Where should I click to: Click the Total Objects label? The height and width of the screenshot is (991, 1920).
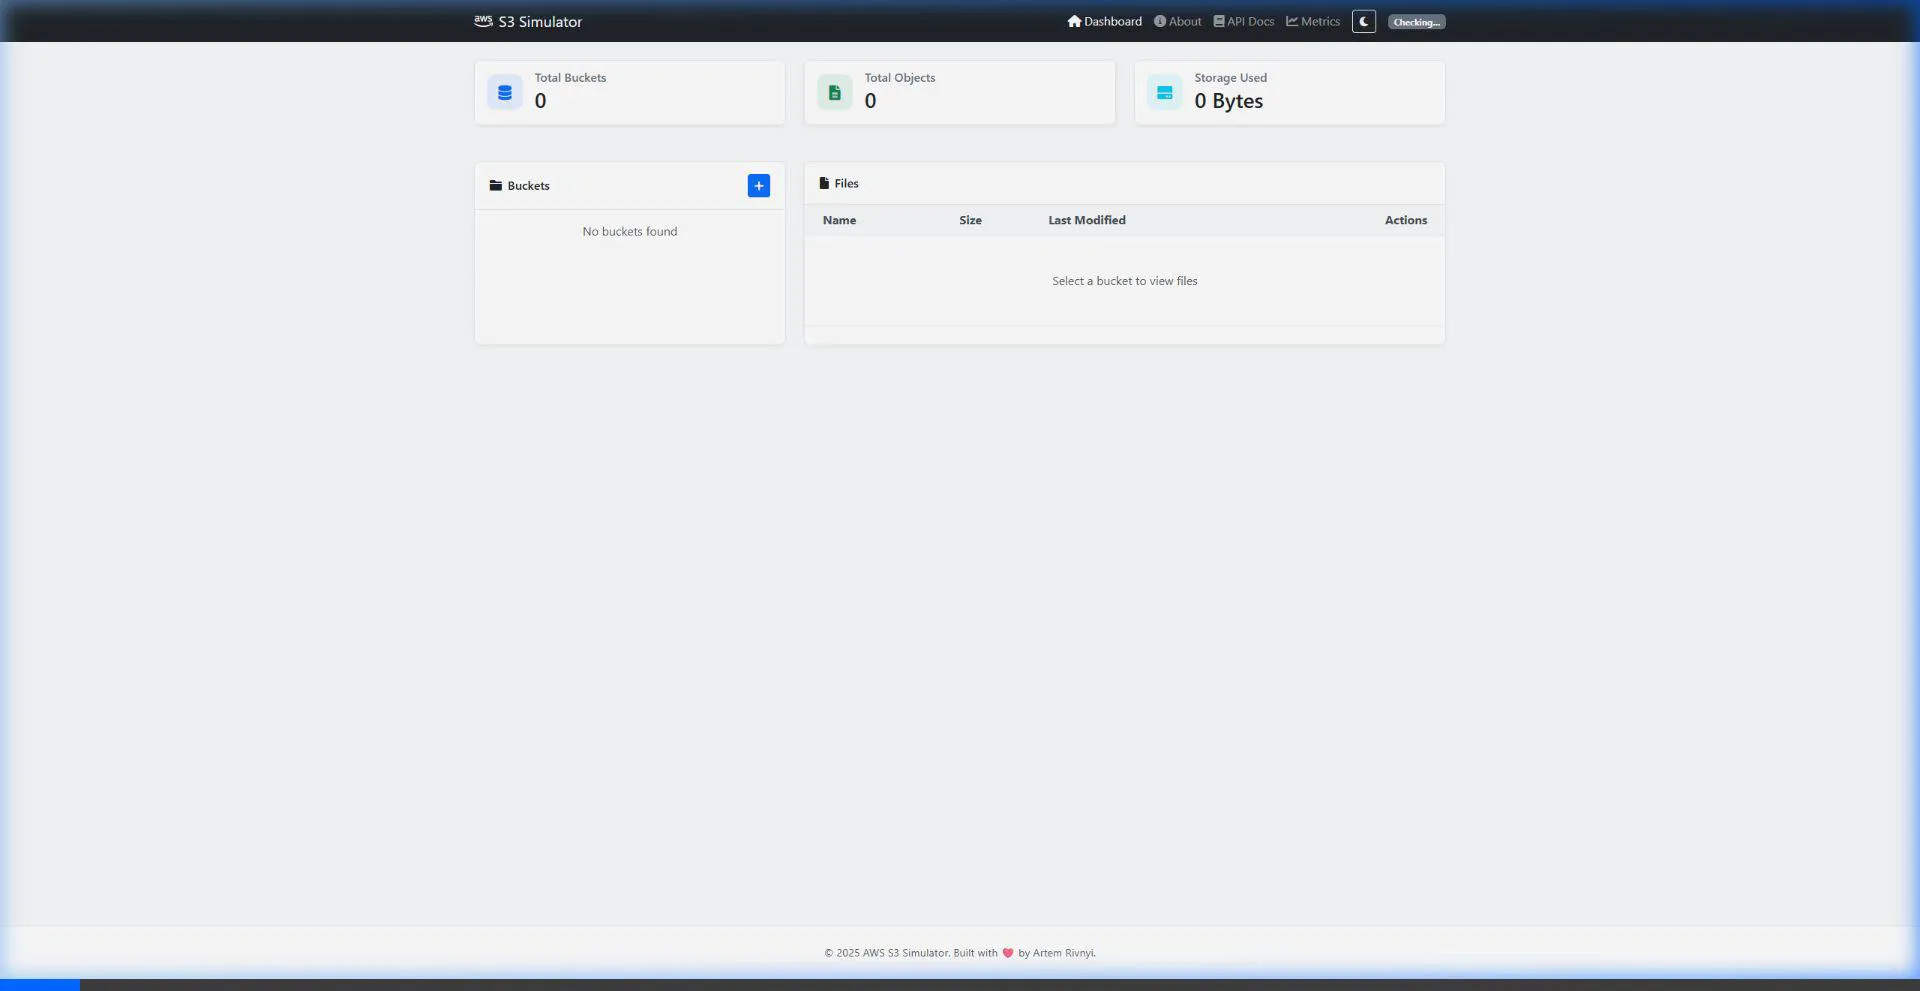(x=900, y=77)
